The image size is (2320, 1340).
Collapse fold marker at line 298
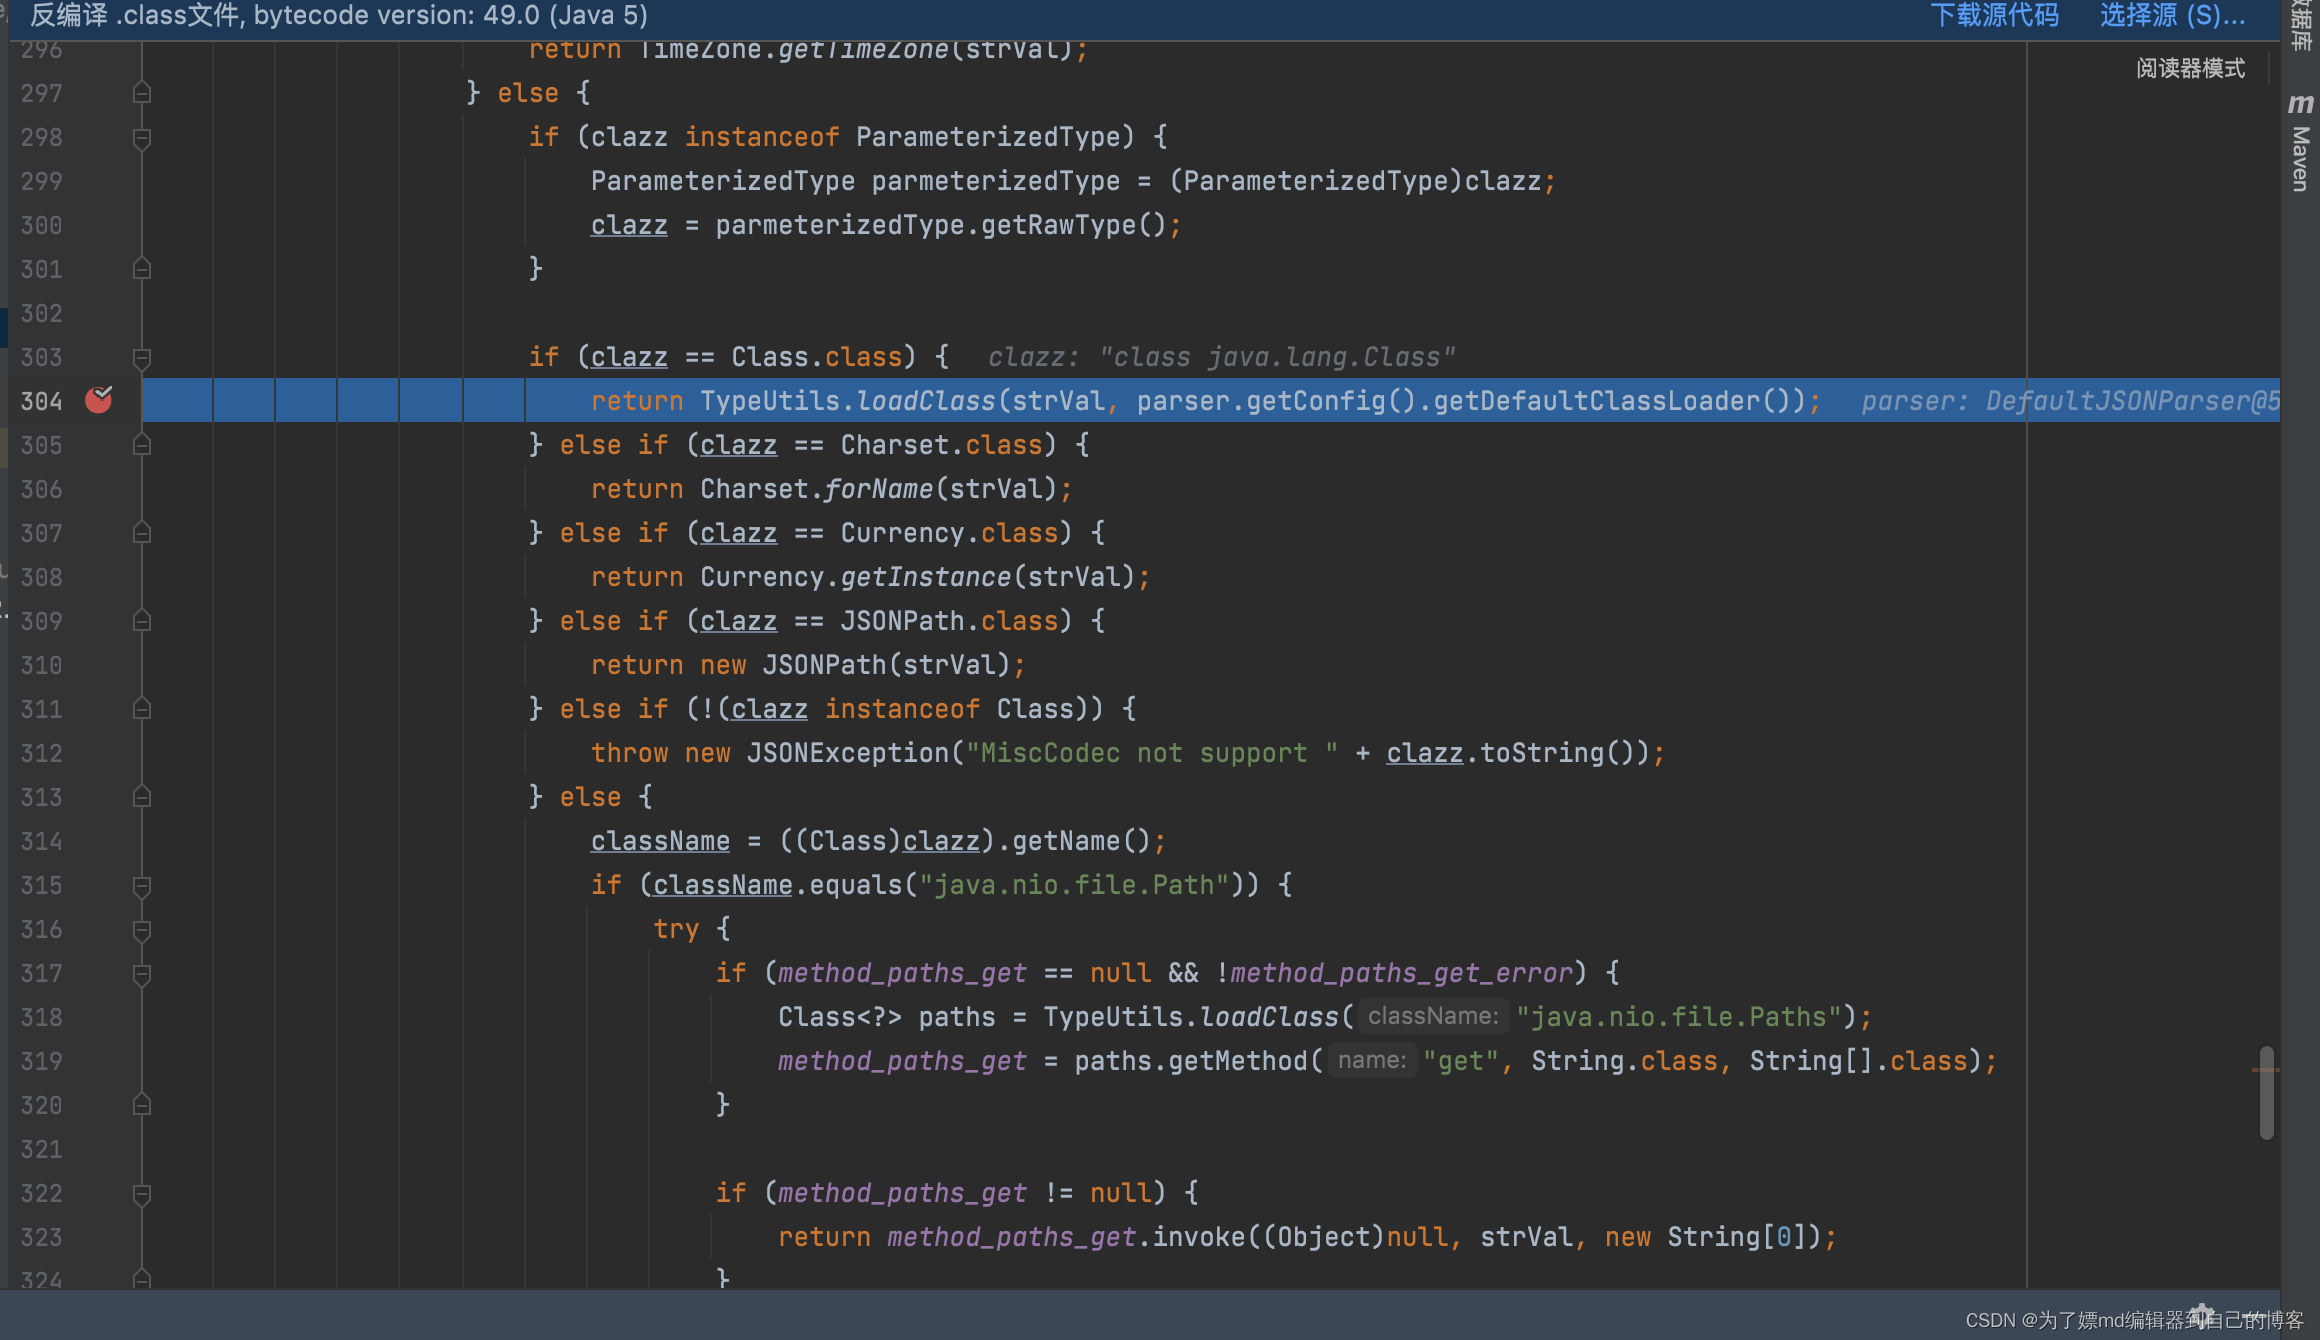pyautogui.click(x=142, y=137)
